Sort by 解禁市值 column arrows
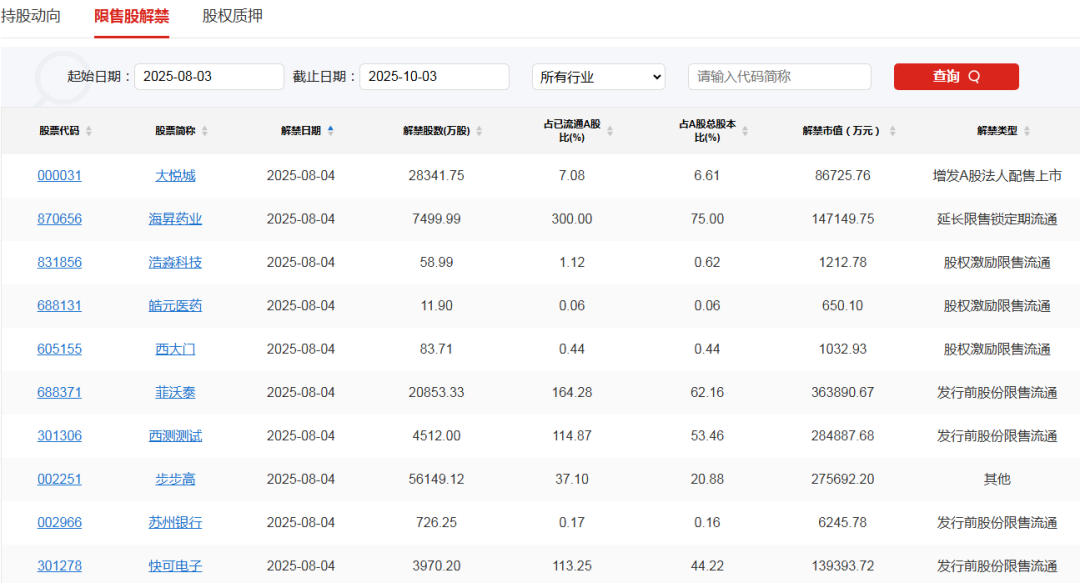 (892, 131)
